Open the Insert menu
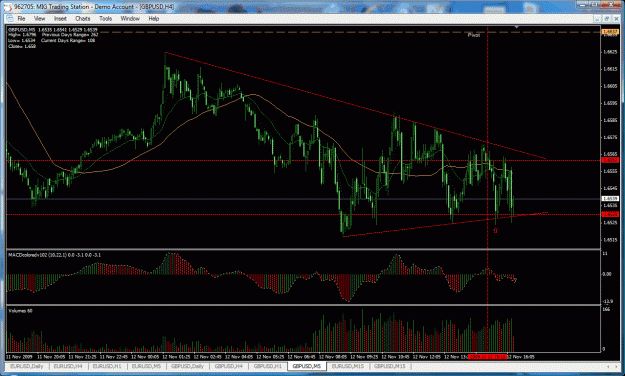The image size is (625, 376). [x=60, y=18]
